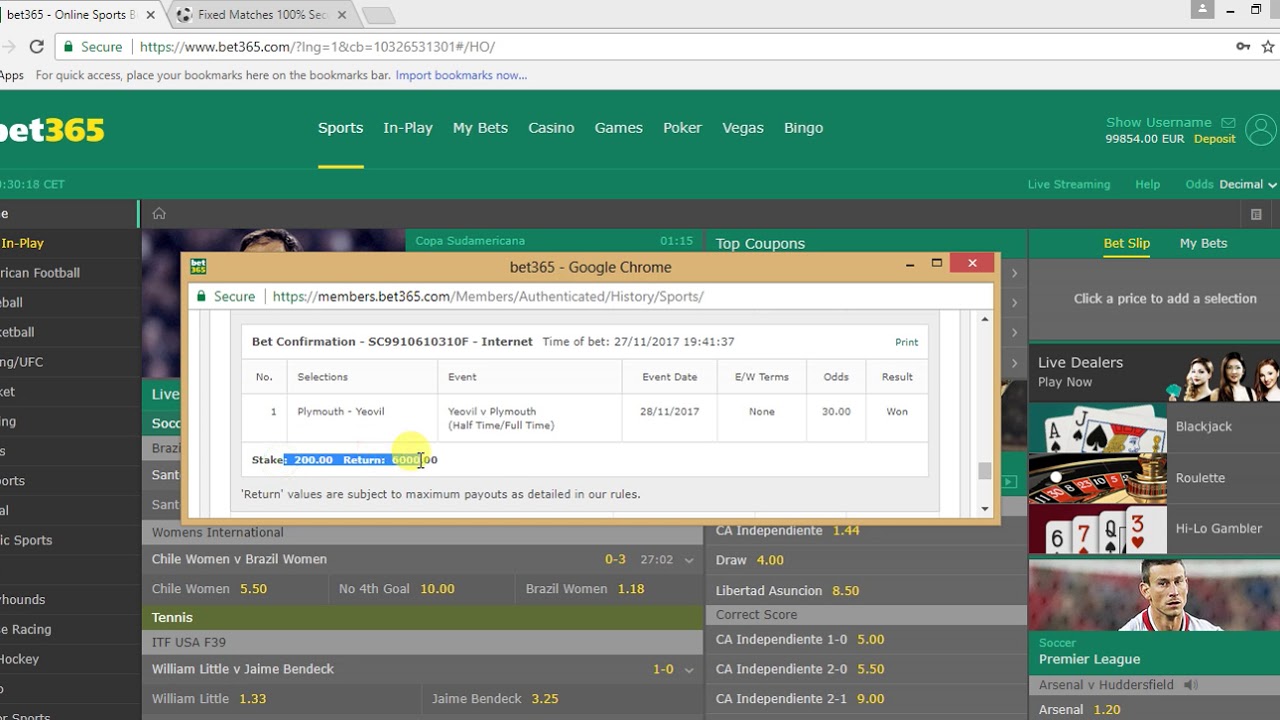Expand William Little v Jaime Bendeck match
This screenshot has width=1280, height=720.
pyautogui.click(x=689, y=670)
